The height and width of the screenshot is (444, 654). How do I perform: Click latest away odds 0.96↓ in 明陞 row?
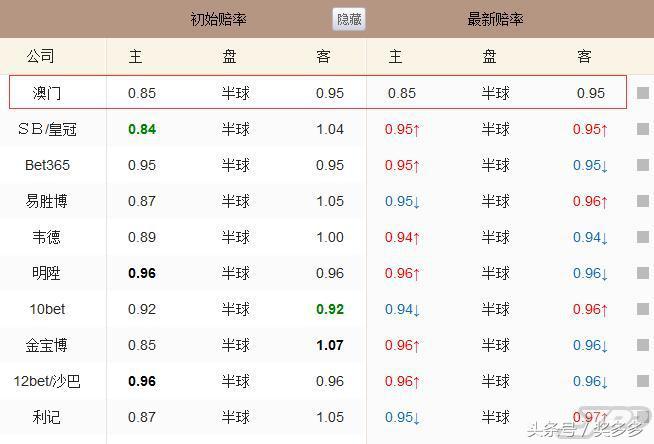tap(590, 273)
